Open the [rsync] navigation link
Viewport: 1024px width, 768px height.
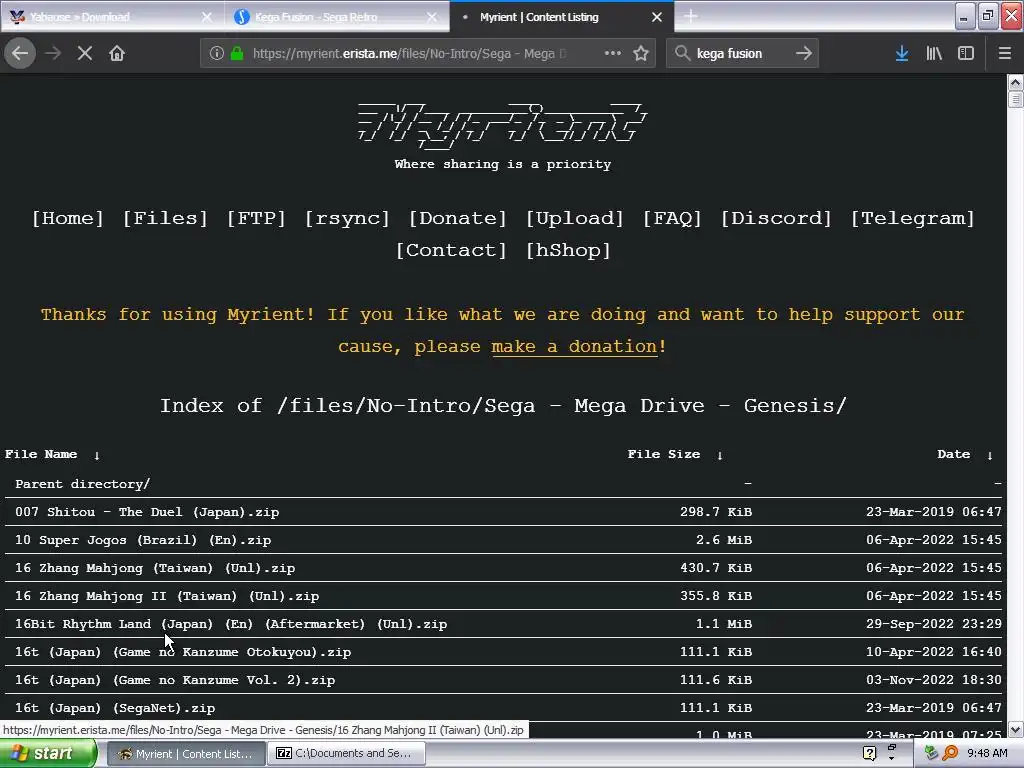(347, 218)
